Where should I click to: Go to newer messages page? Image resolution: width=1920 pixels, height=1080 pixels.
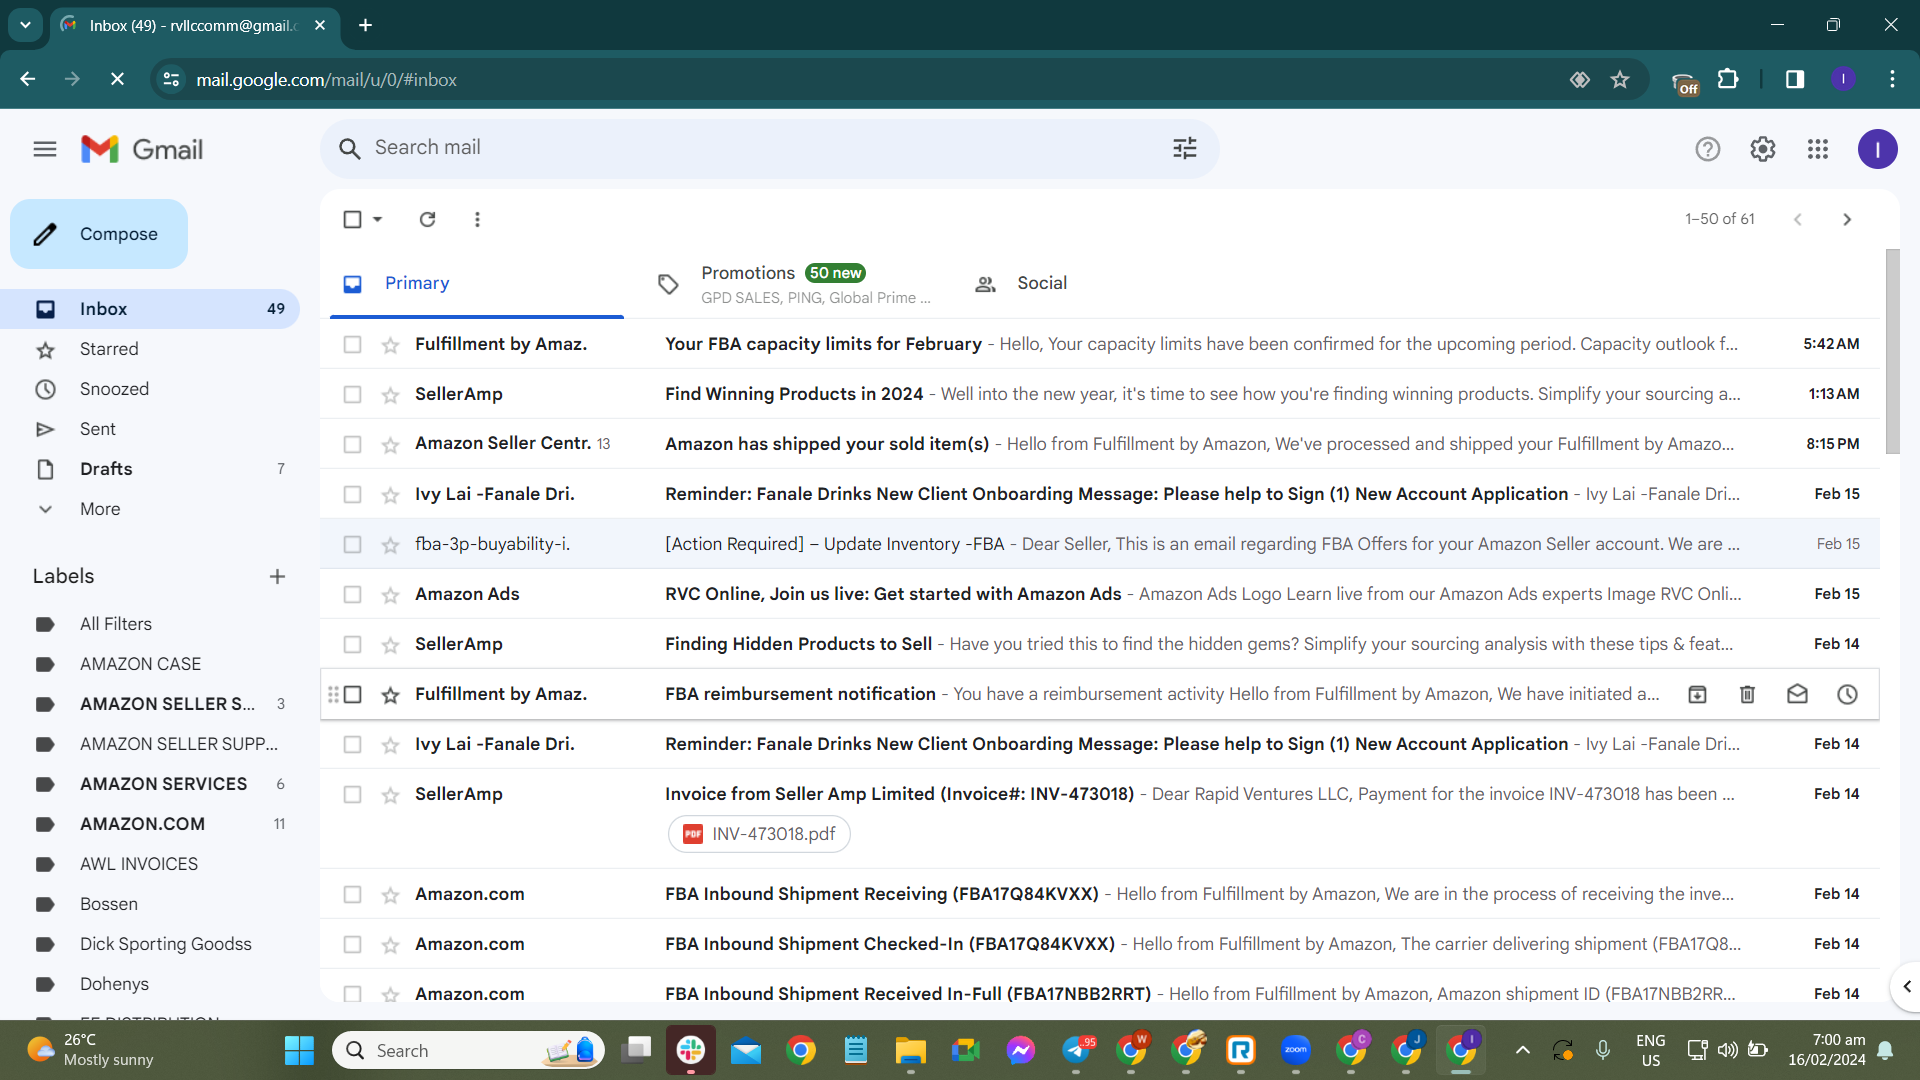pos(1797,219)
